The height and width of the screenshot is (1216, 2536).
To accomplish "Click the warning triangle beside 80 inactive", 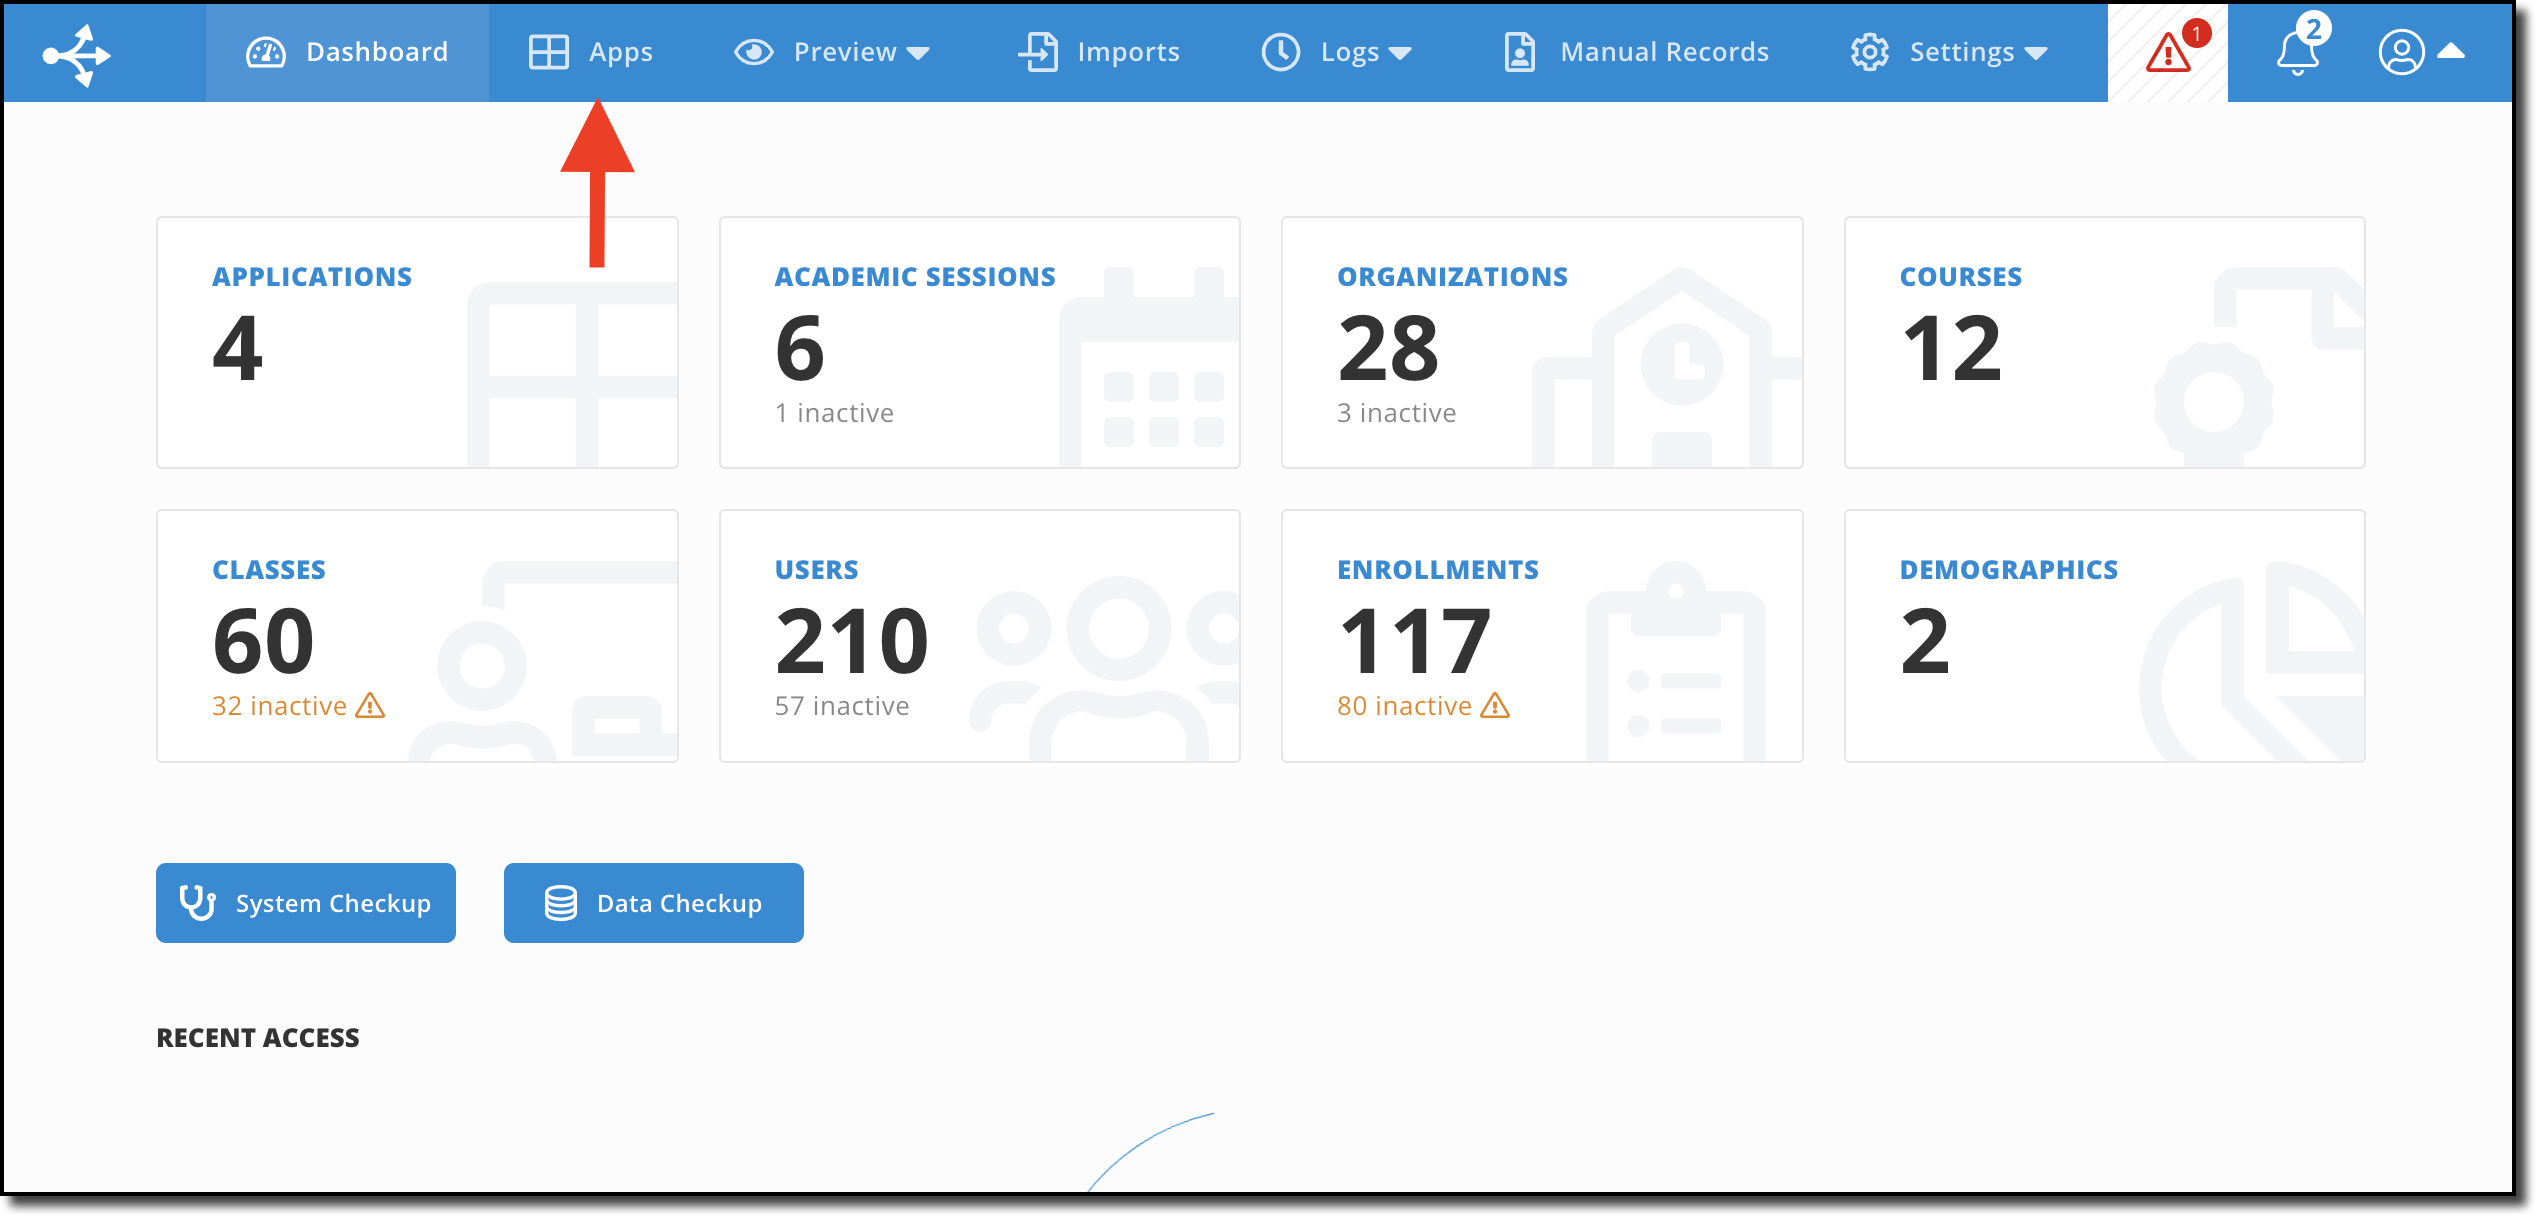I will 1496,706.
